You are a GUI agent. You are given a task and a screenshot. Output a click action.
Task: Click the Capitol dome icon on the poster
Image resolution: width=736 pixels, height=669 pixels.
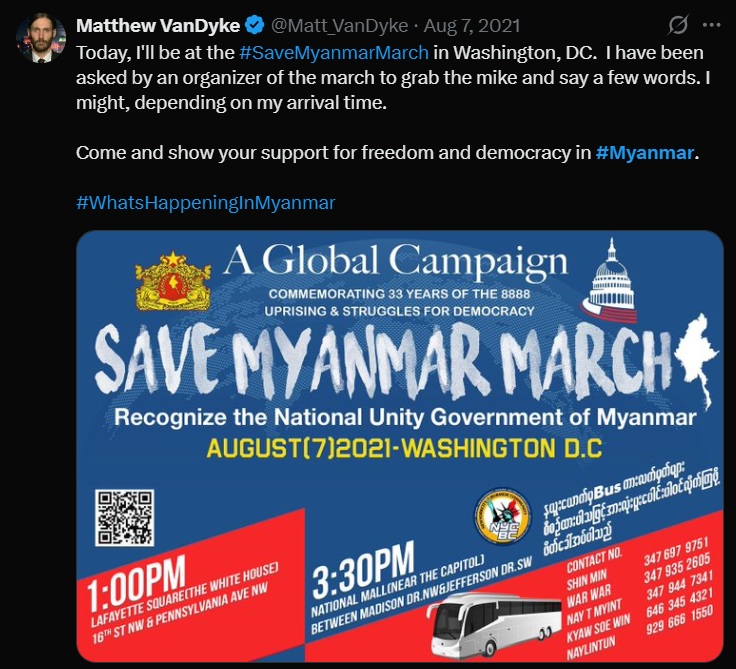point(610,281)
